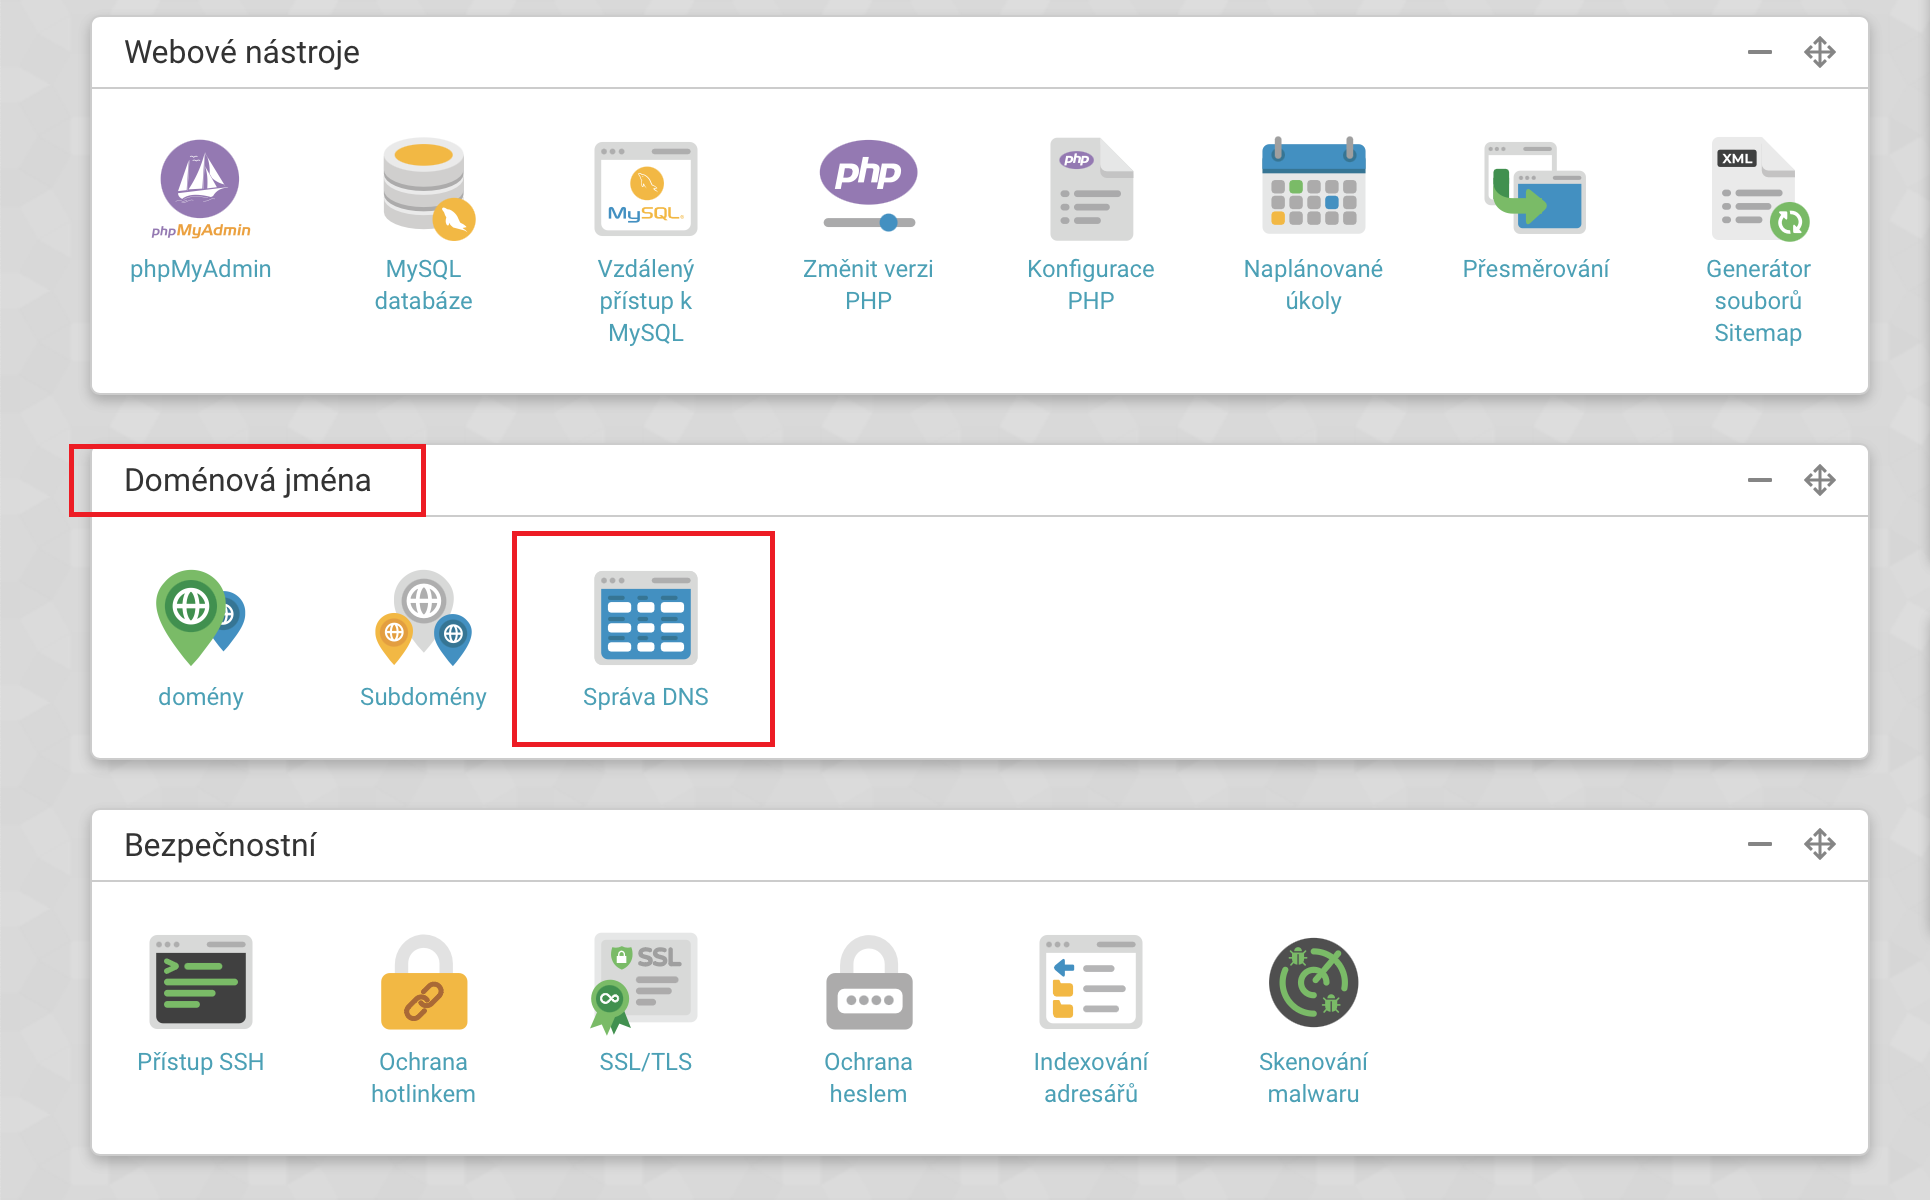Collapse the Doménová jména panel

tap(1760, 480)
